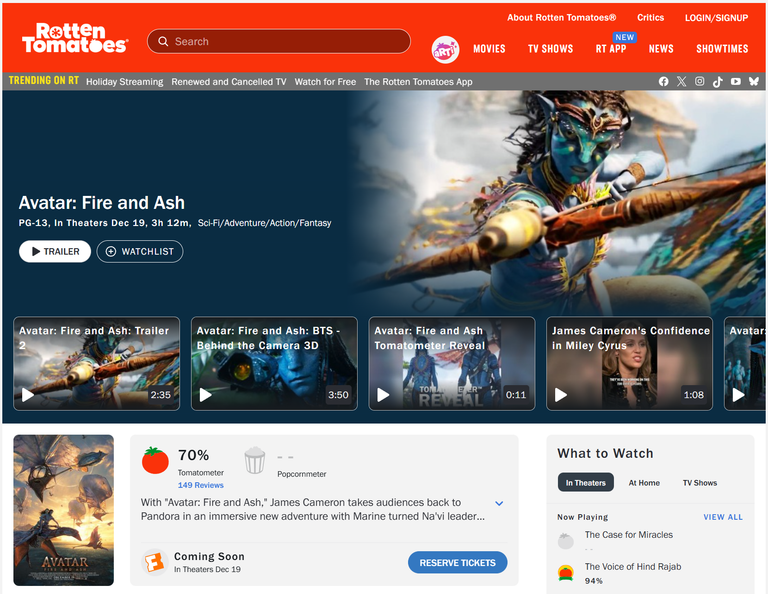Open the 149 Reviews link

200,485
